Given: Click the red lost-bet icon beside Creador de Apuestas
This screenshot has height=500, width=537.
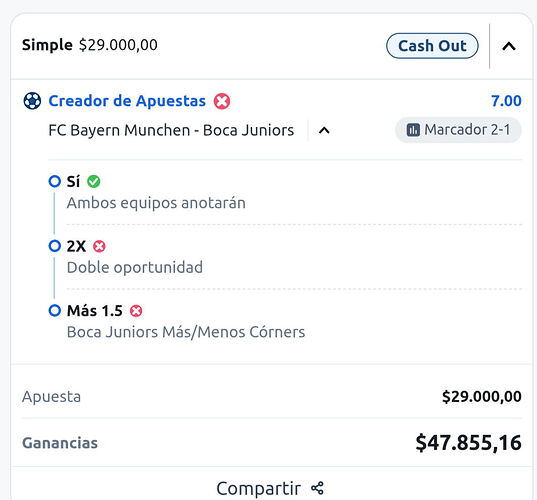Looking at the screenshot, I should click(222, 101).
